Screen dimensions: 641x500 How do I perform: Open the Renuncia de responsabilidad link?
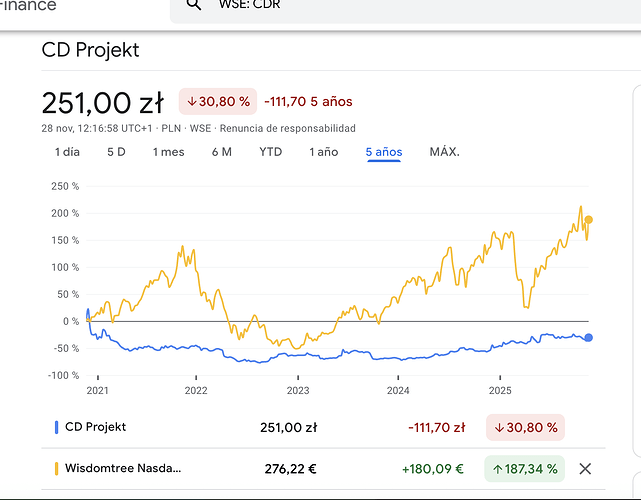tap(287, 128)
